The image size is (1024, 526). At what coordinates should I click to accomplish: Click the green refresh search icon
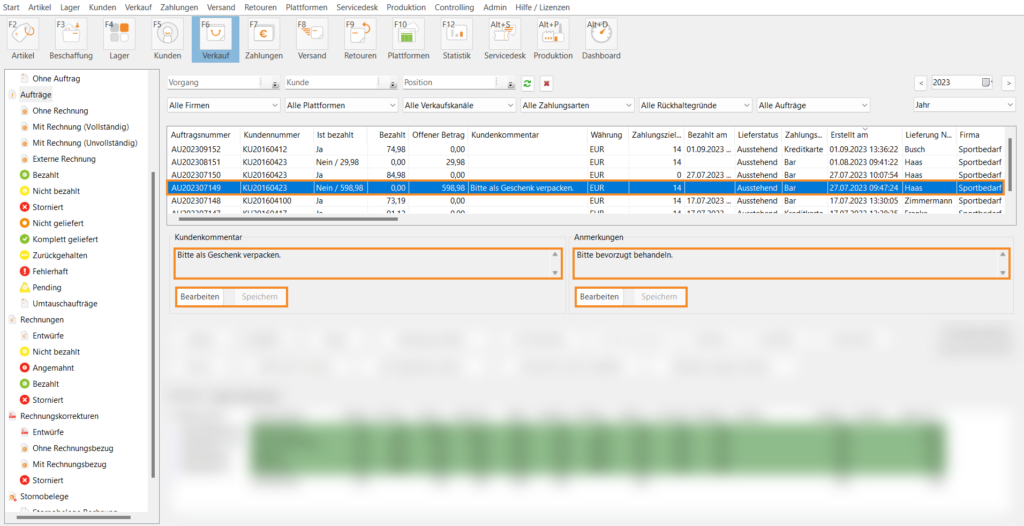tap(527, 83)
